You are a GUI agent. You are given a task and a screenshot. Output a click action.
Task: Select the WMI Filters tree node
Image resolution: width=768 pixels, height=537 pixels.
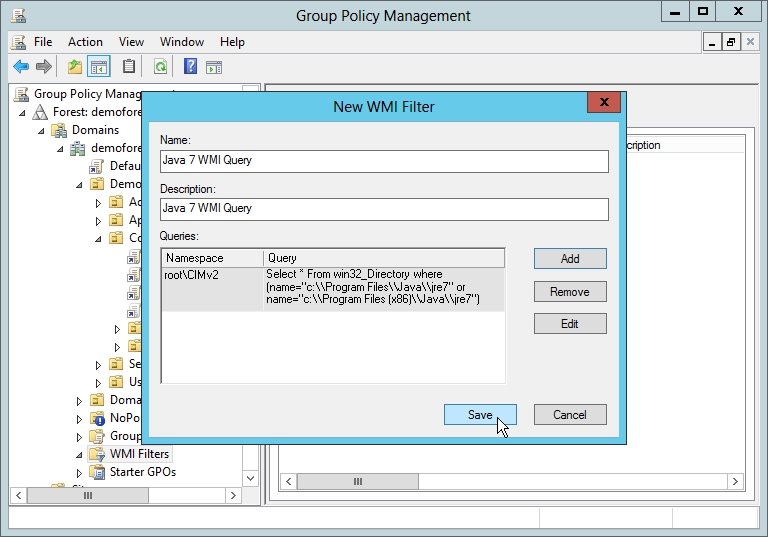pyautogui.click(x=139, y=454)
